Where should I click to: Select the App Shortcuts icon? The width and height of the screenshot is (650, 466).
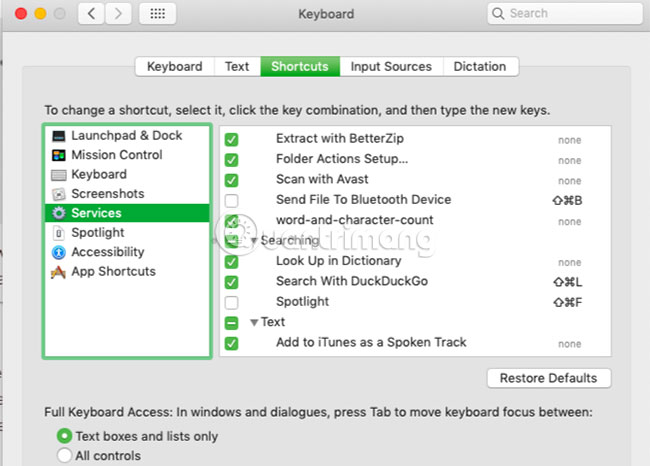pyautogui.click(x=59, y=272)
